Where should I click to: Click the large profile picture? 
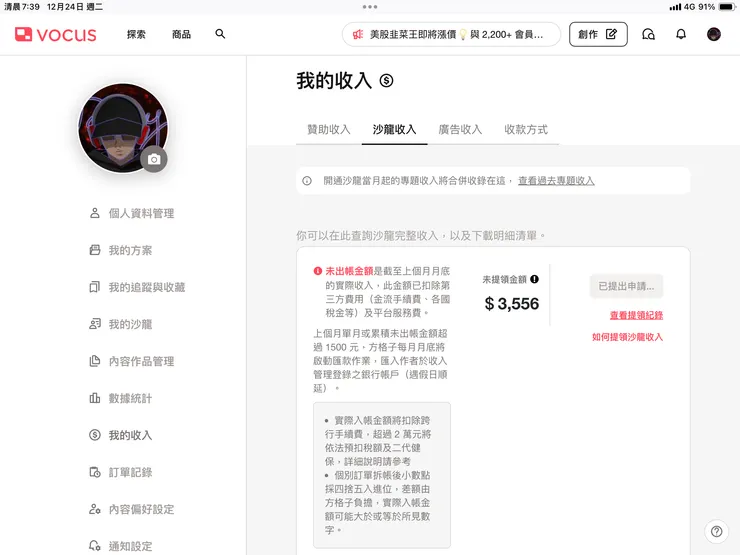123,128
